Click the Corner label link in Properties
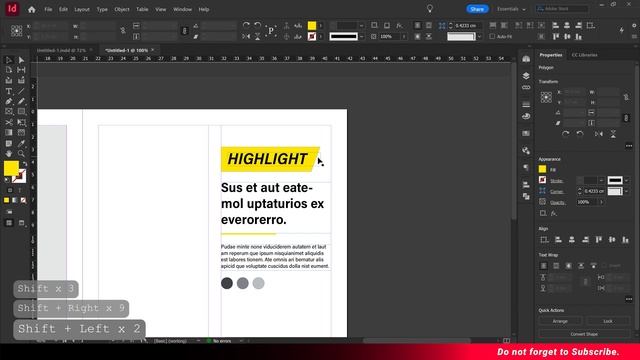This screenshot has height=360, width=640. pyautogui.click(x=556, y=191)
